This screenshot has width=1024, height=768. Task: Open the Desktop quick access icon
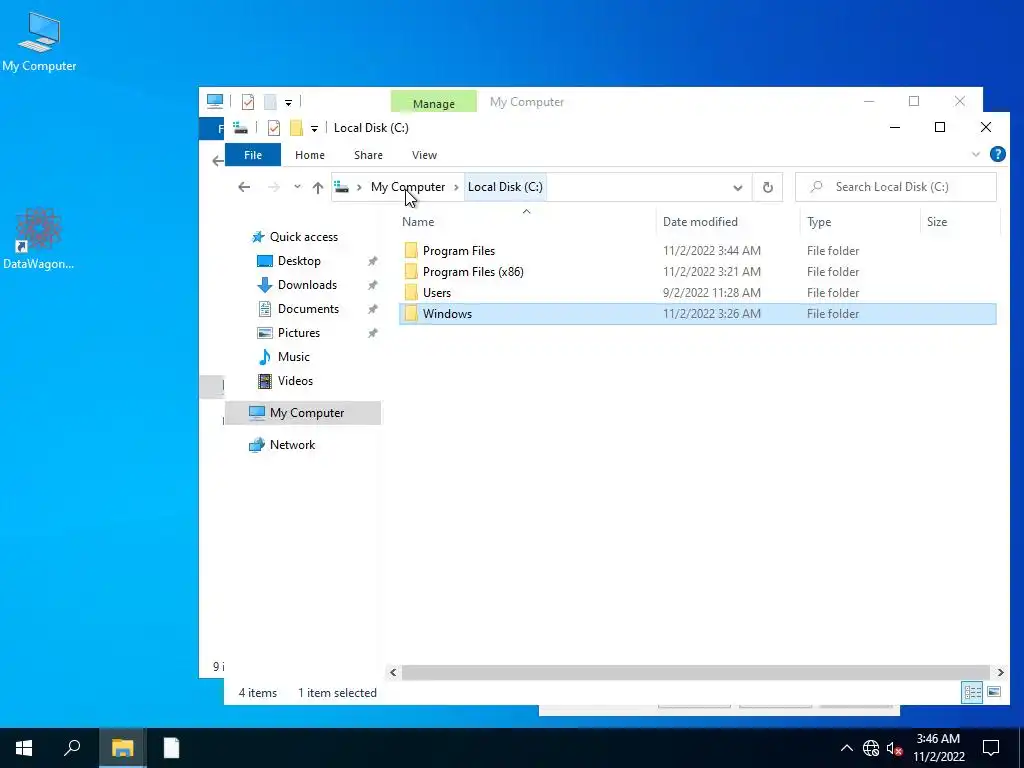tap(264, 261)
